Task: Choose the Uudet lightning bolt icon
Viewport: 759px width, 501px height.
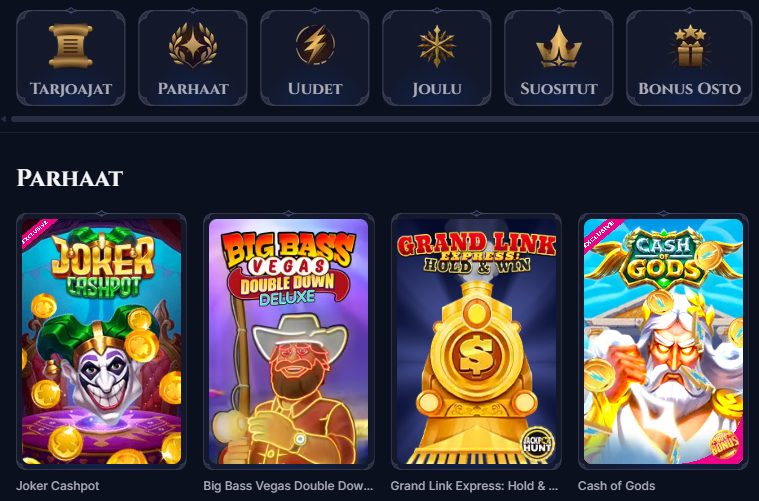Action: (x=315, y=45)
